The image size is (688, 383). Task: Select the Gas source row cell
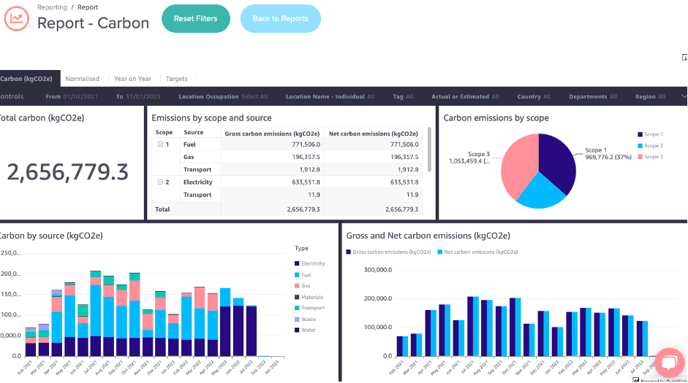point(189,157)
